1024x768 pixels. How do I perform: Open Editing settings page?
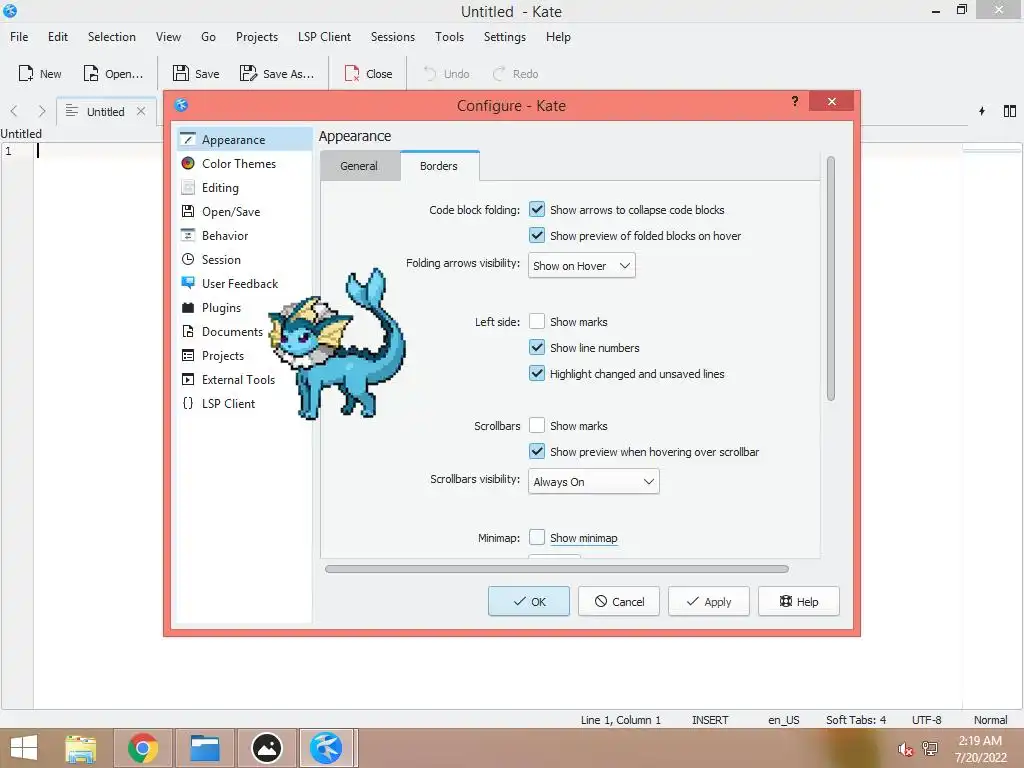pyautogui.click(x=244, y=187)
